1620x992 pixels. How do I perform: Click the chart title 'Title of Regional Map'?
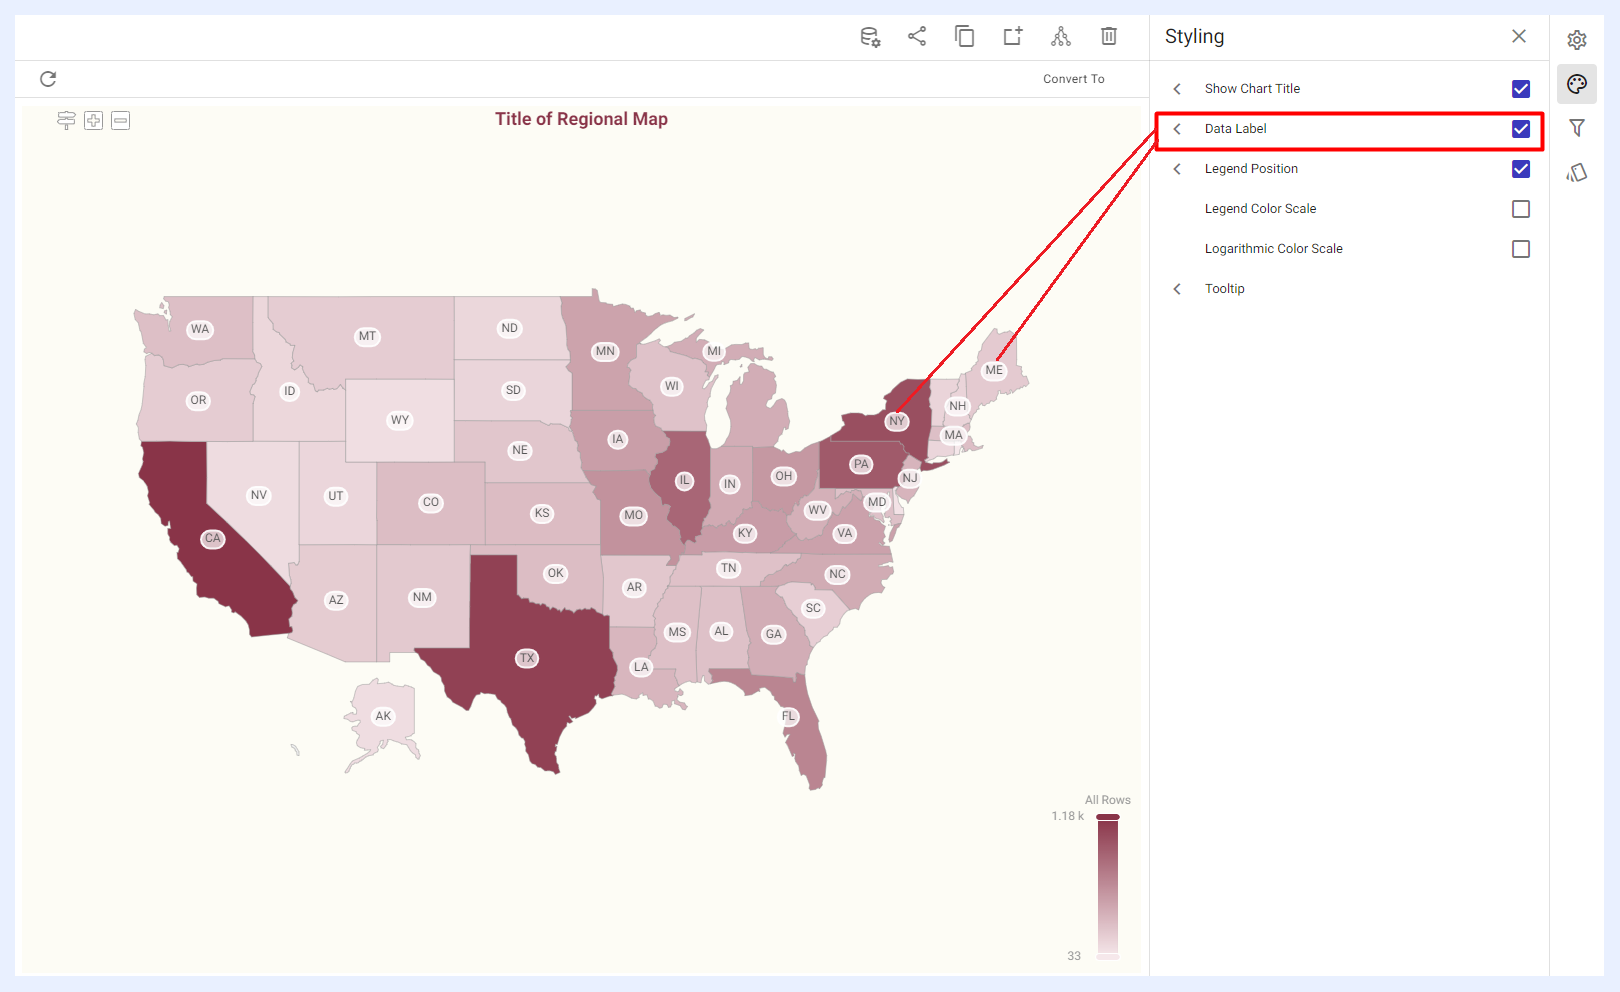pos(581,119)
